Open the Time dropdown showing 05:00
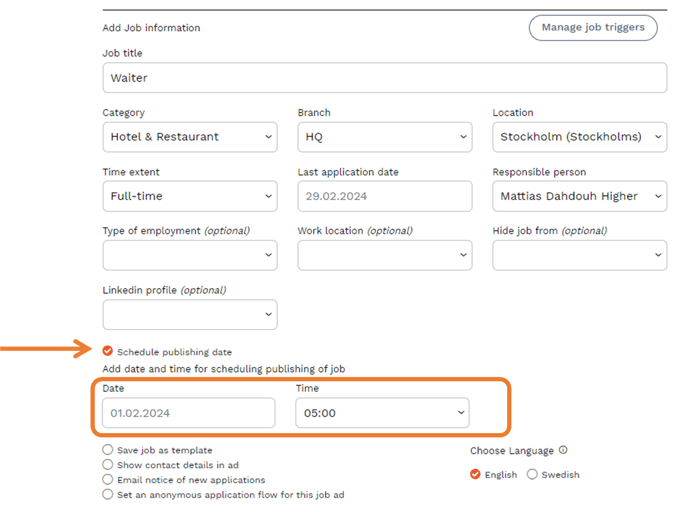The height and width of the screenshot is (512, 680). pyautogui.click(x=382, y=412)
